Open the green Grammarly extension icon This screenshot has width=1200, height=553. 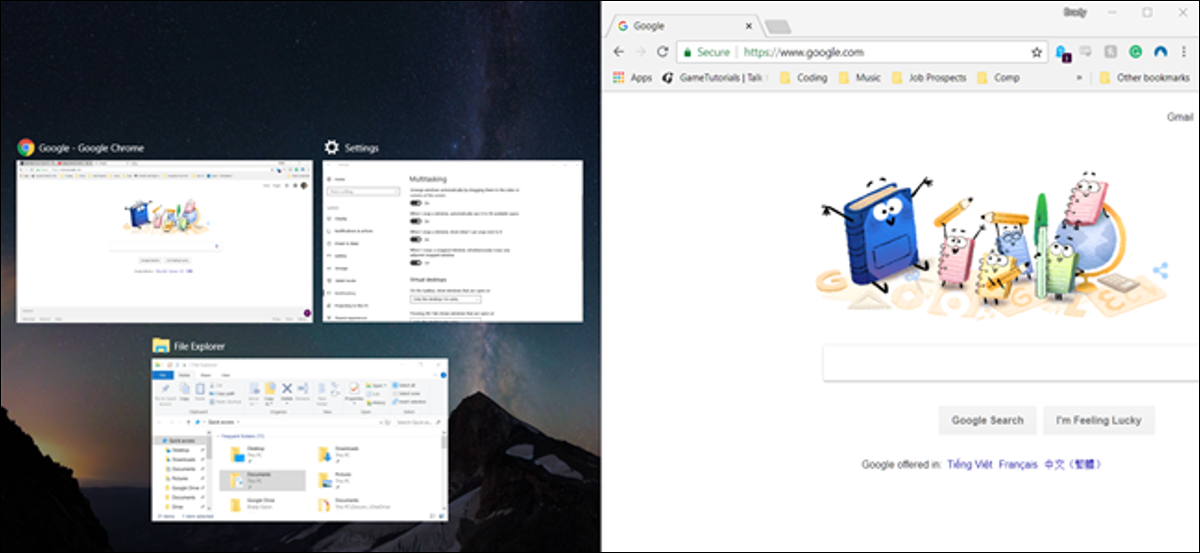point(1136,52)
